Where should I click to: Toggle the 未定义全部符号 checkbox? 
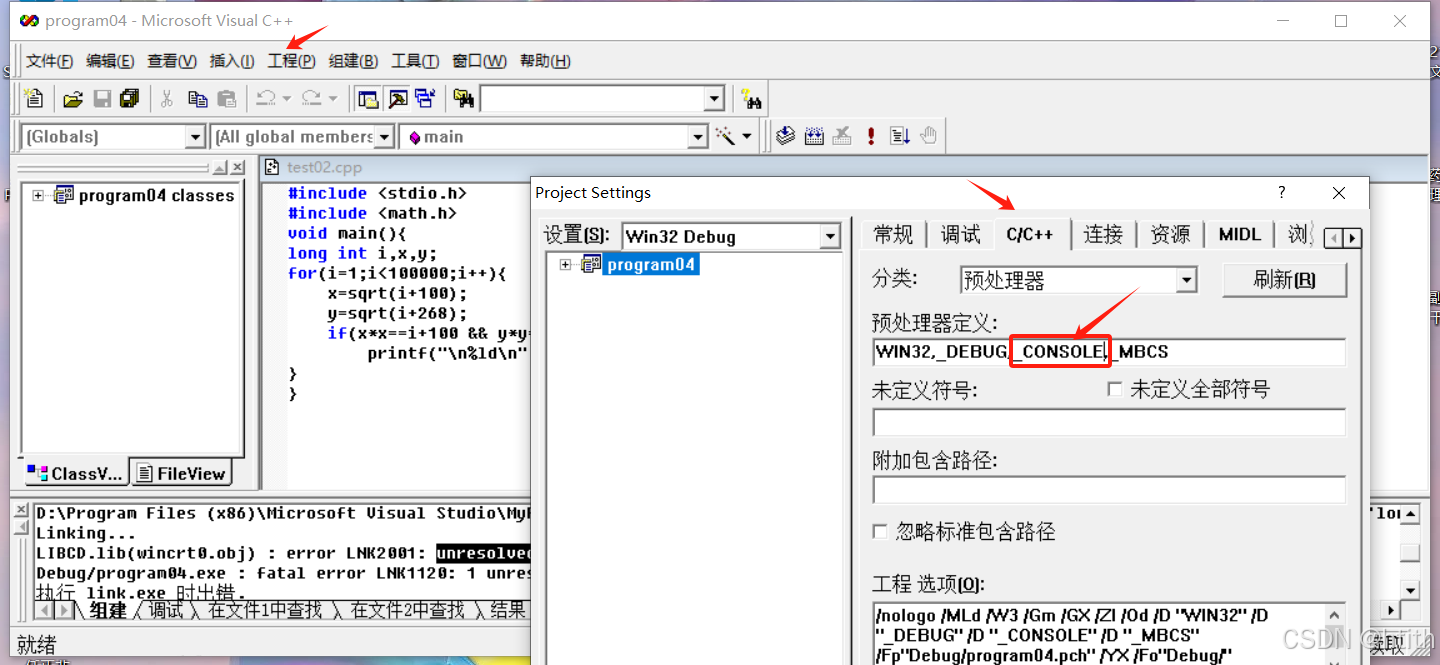1115,389
